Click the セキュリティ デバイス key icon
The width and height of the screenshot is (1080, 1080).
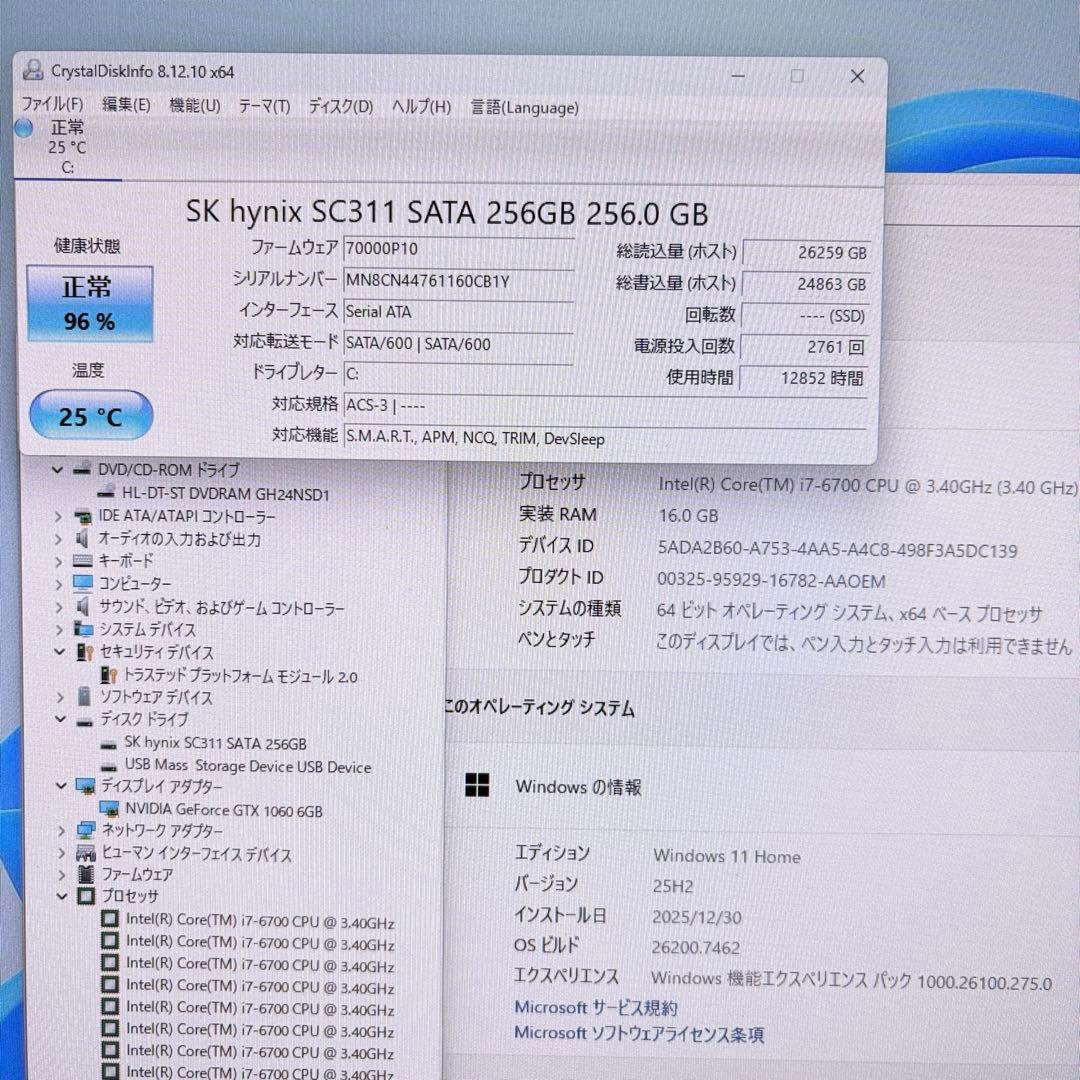85,652
